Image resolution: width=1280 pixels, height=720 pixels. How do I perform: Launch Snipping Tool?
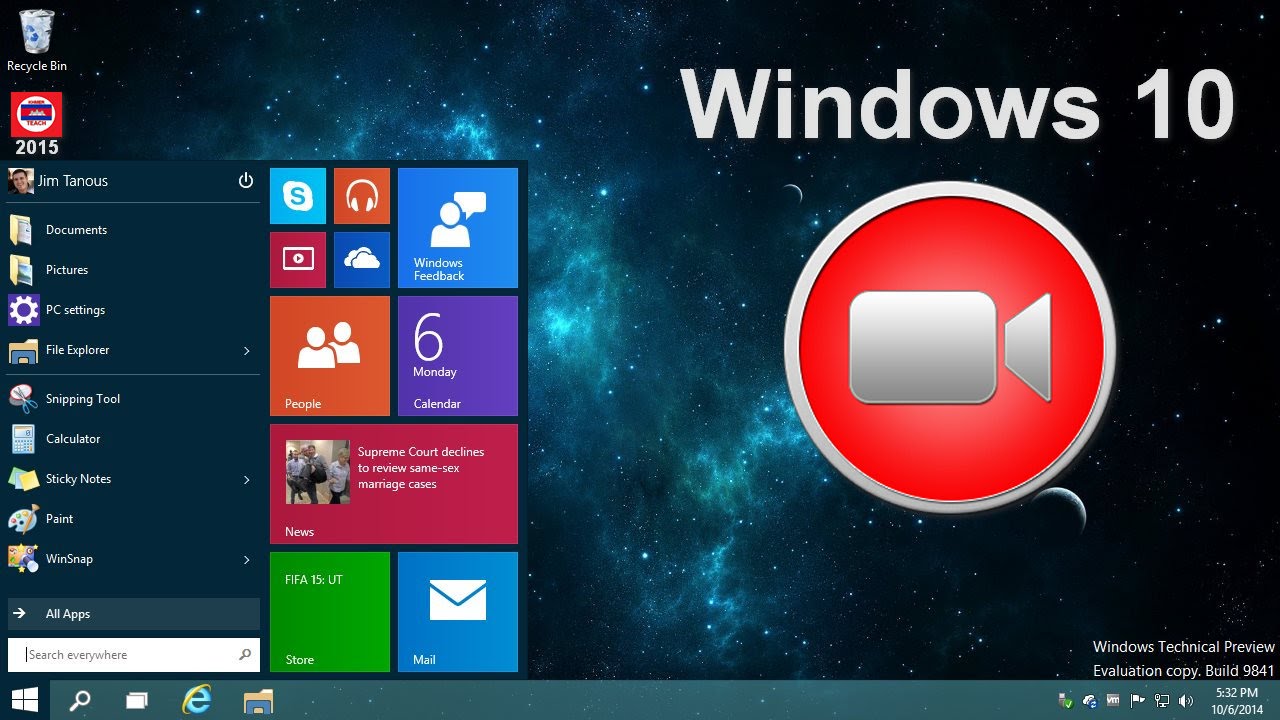[134, 399]
